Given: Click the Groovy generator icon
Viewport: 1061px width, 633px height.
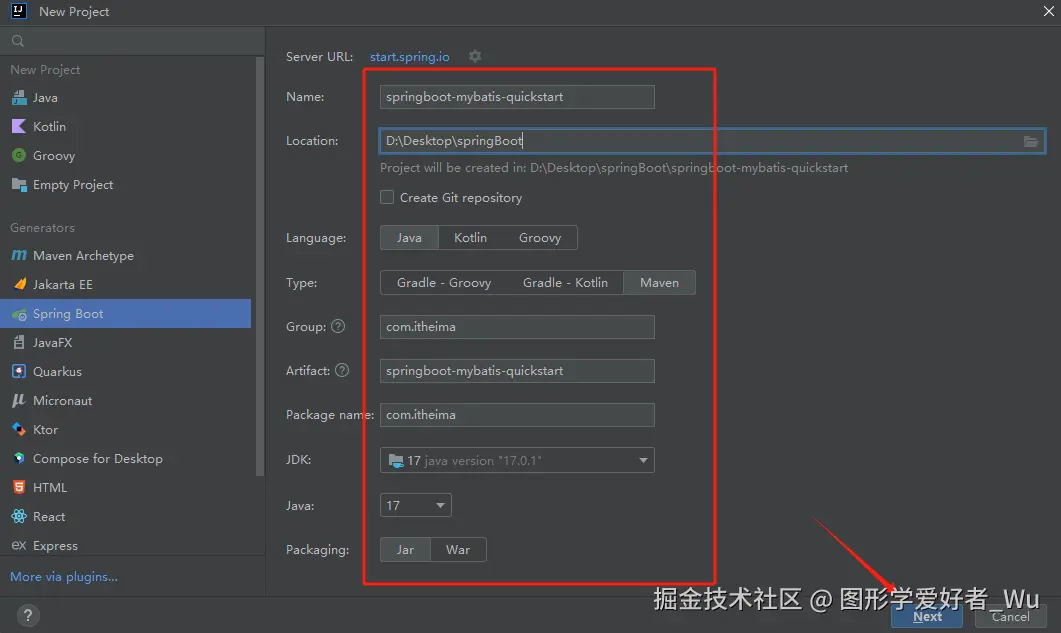Looking at the screenshot, I should (19, 156).
